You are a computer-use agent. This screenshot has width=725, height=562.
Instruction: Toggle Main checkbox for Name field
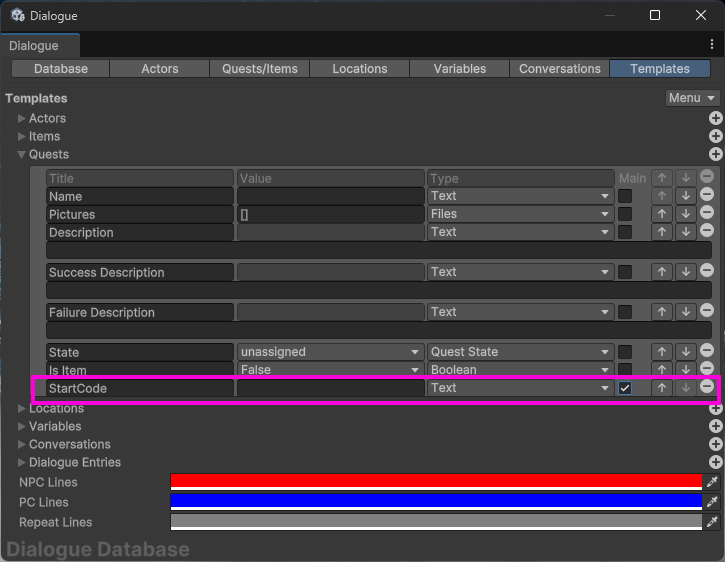click(625, 196)
